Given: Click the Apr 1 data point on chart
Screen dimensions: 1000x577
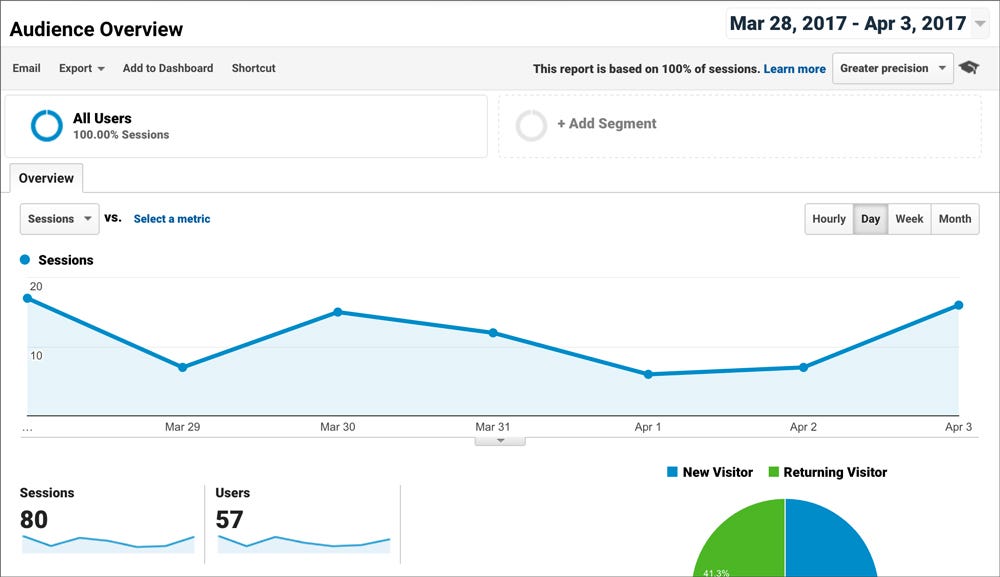Looking at the screenshot, I should (648, 374).
